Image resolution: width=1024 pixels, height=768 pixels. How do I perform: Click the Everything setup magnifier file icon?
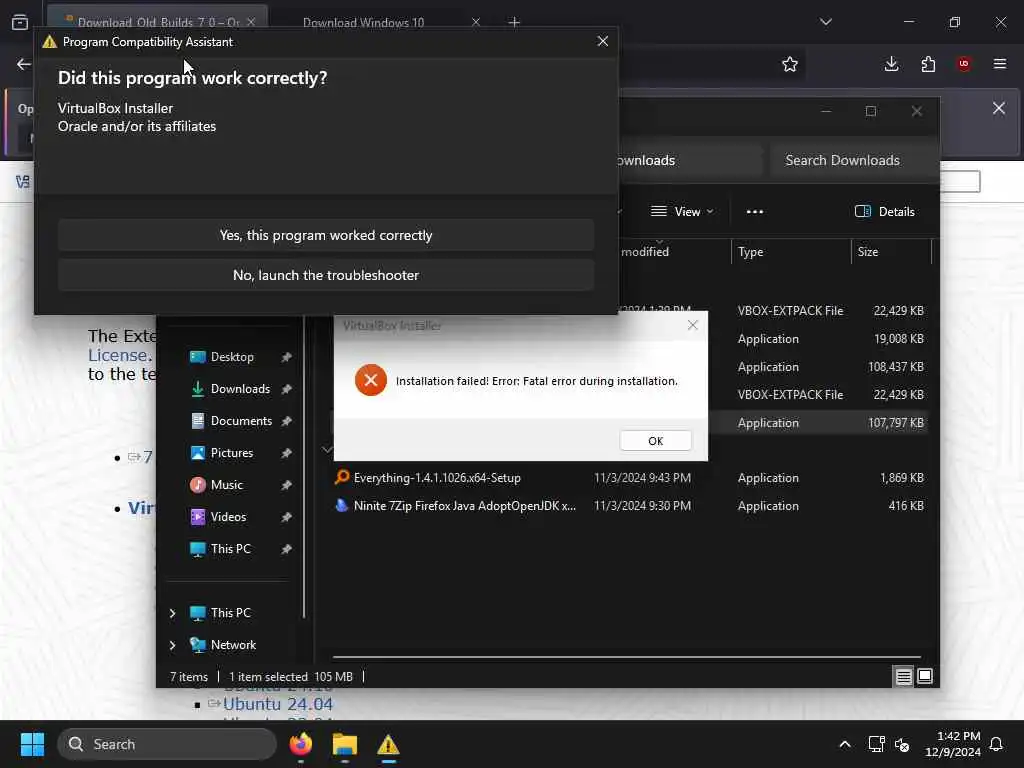click(x=342, y=477)
